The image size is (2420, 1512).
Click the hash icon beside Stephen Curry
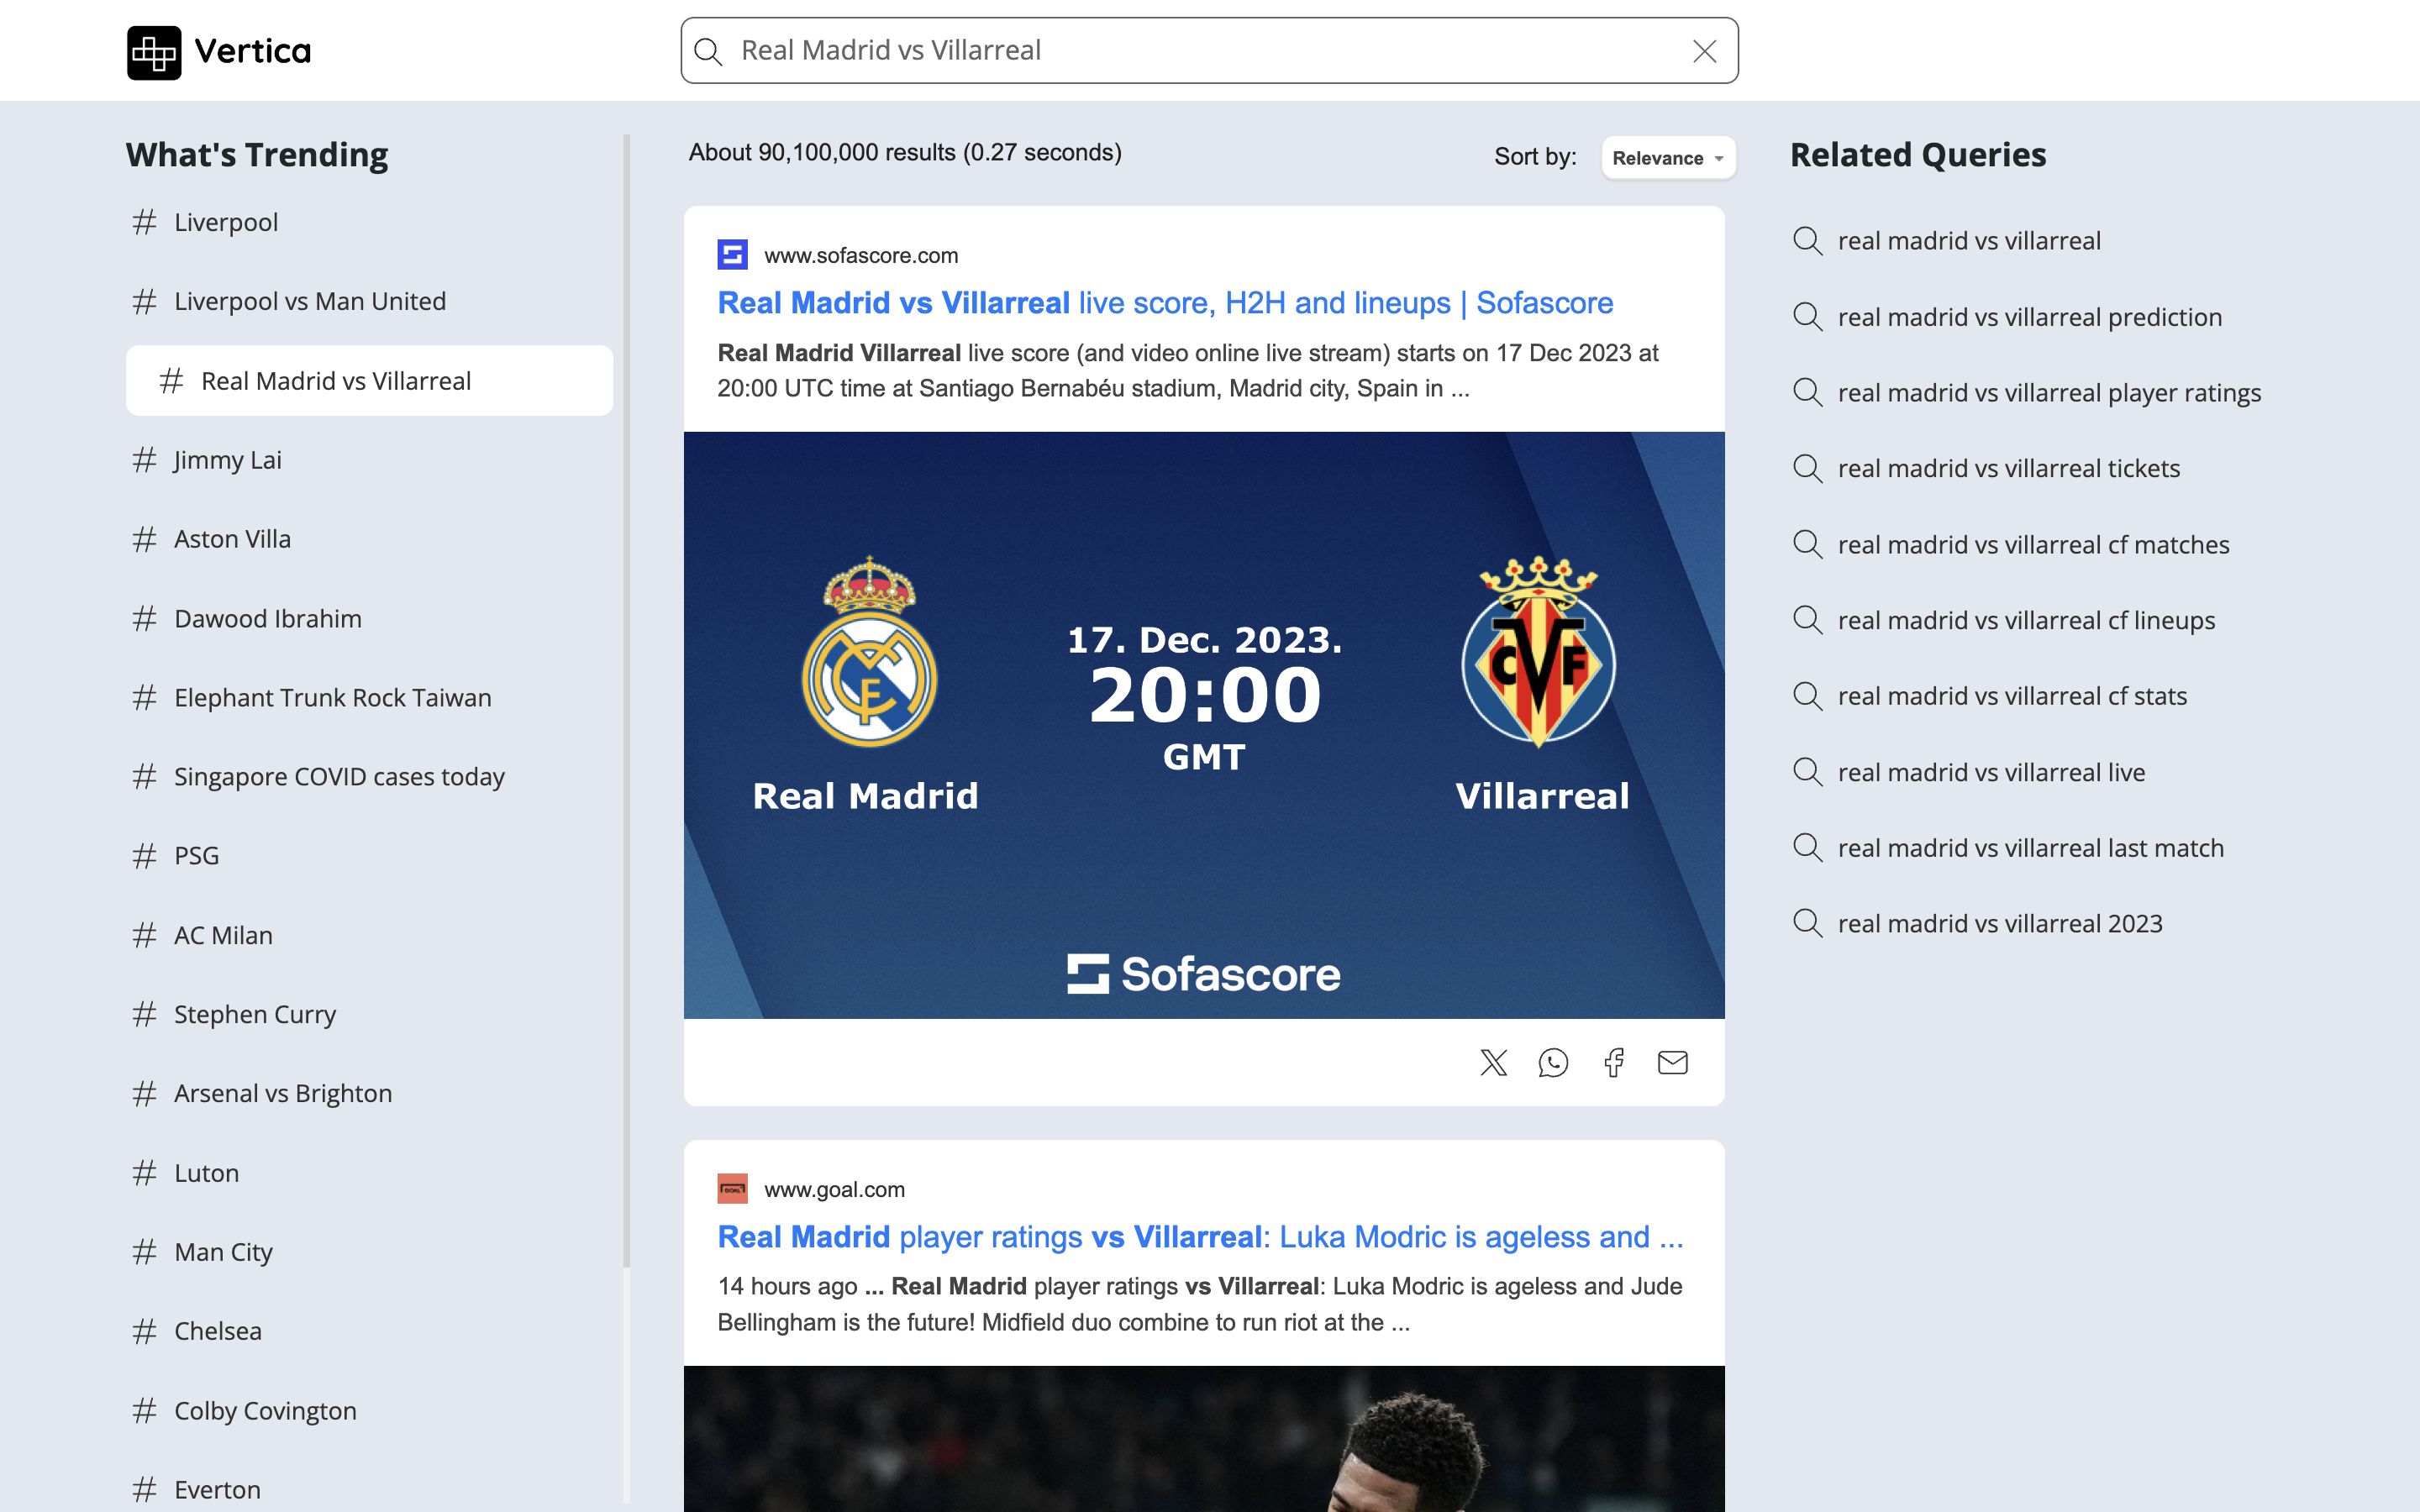pyautogui.click(x=145, y=1015)
